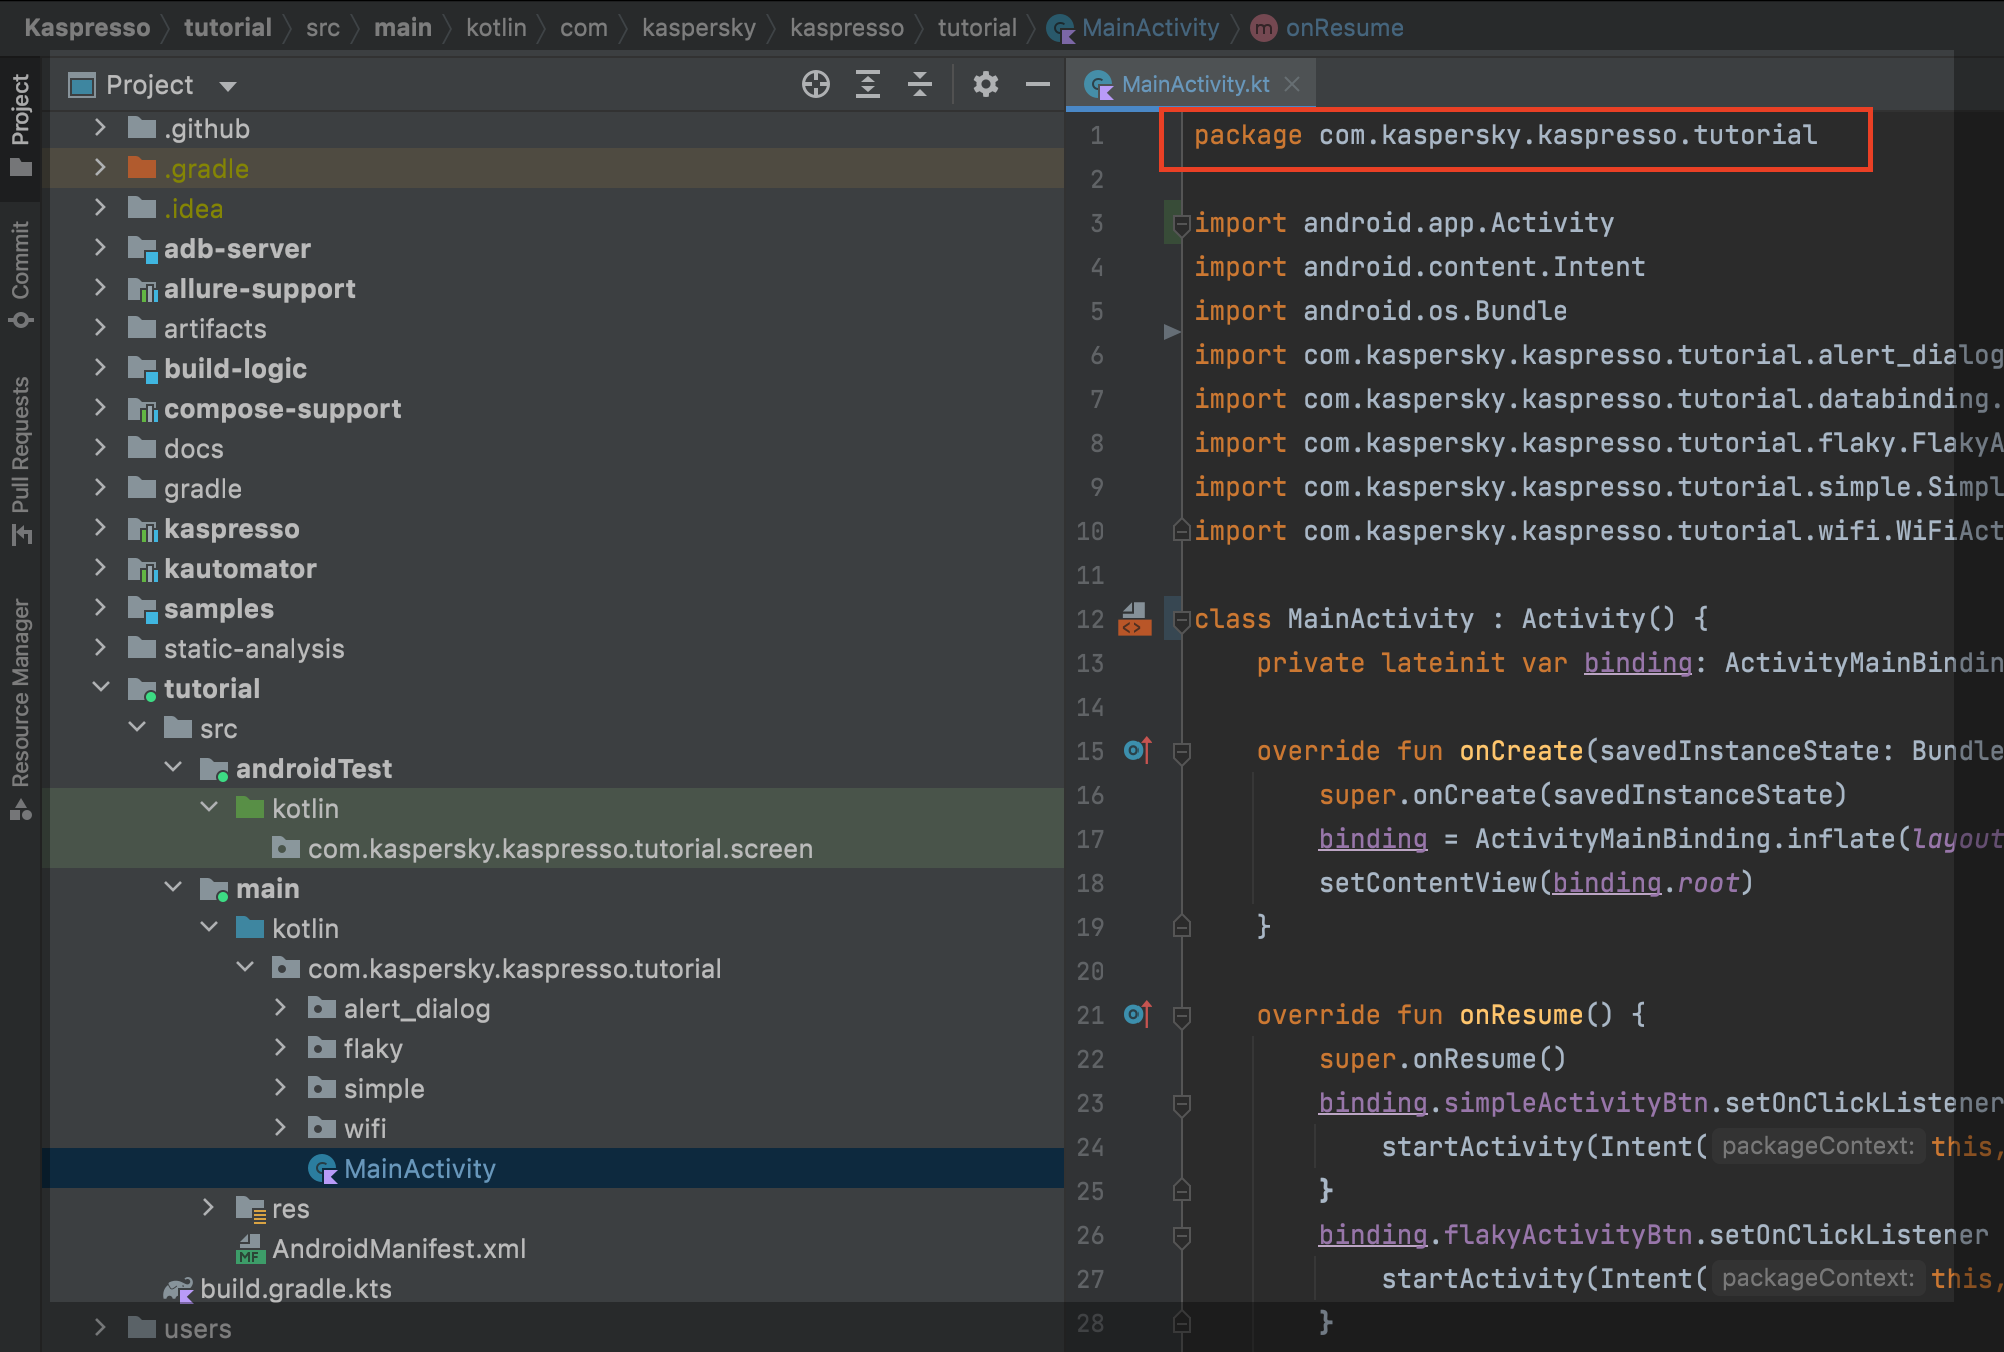
Task: Click the Collapse All toolbar icon
Action: pyautogui.click(x=920, y=85)
